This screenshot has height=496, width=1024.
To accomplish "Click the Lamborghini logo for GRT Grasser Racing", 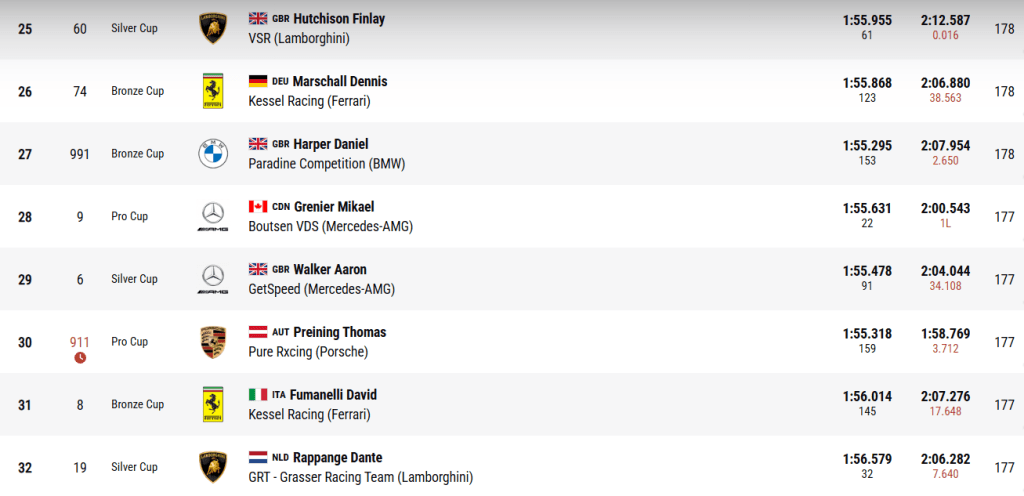I will pos(213,467).
